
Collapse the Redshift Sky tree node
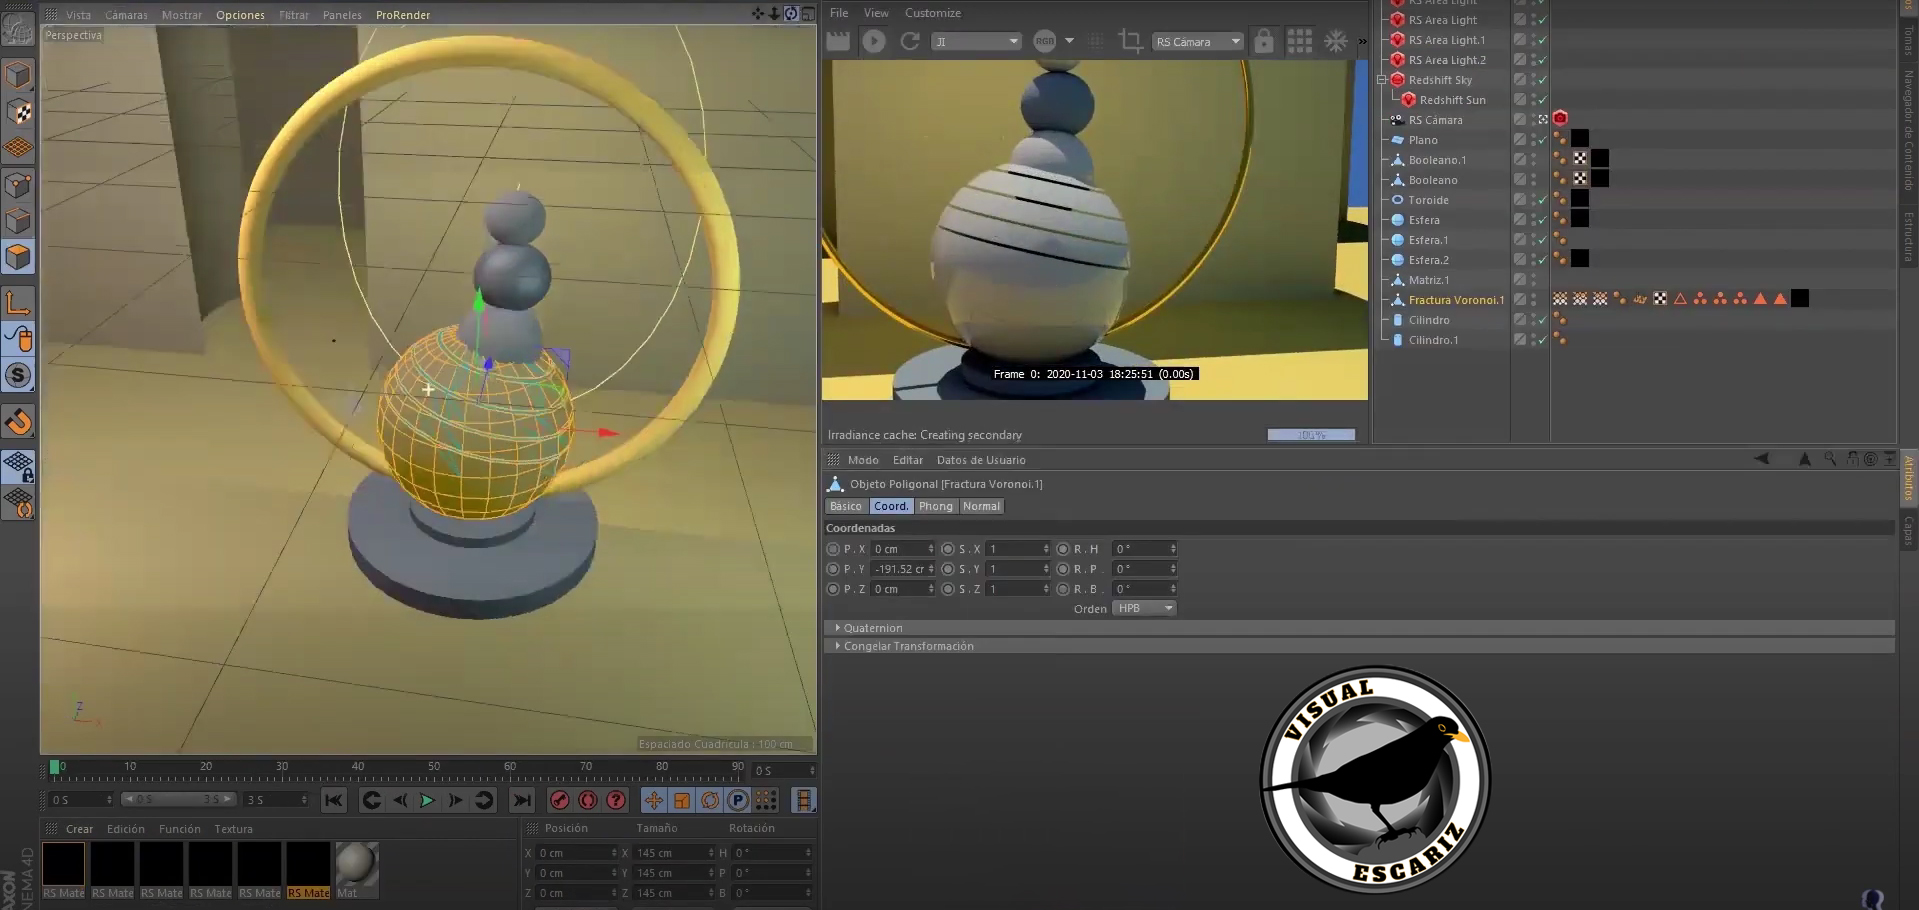click(1382, 80)
